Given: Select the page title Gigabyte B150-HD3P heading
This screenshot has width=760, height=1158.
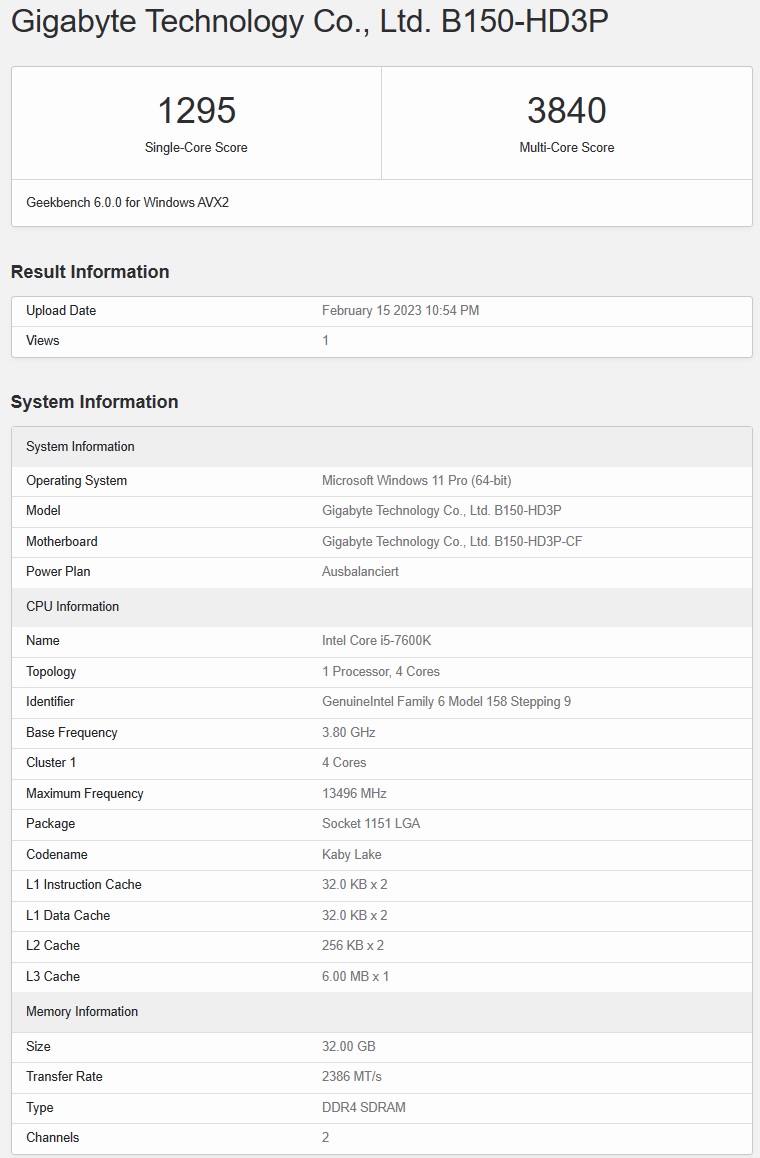Looking at the screenshot, I should [309, 21].
